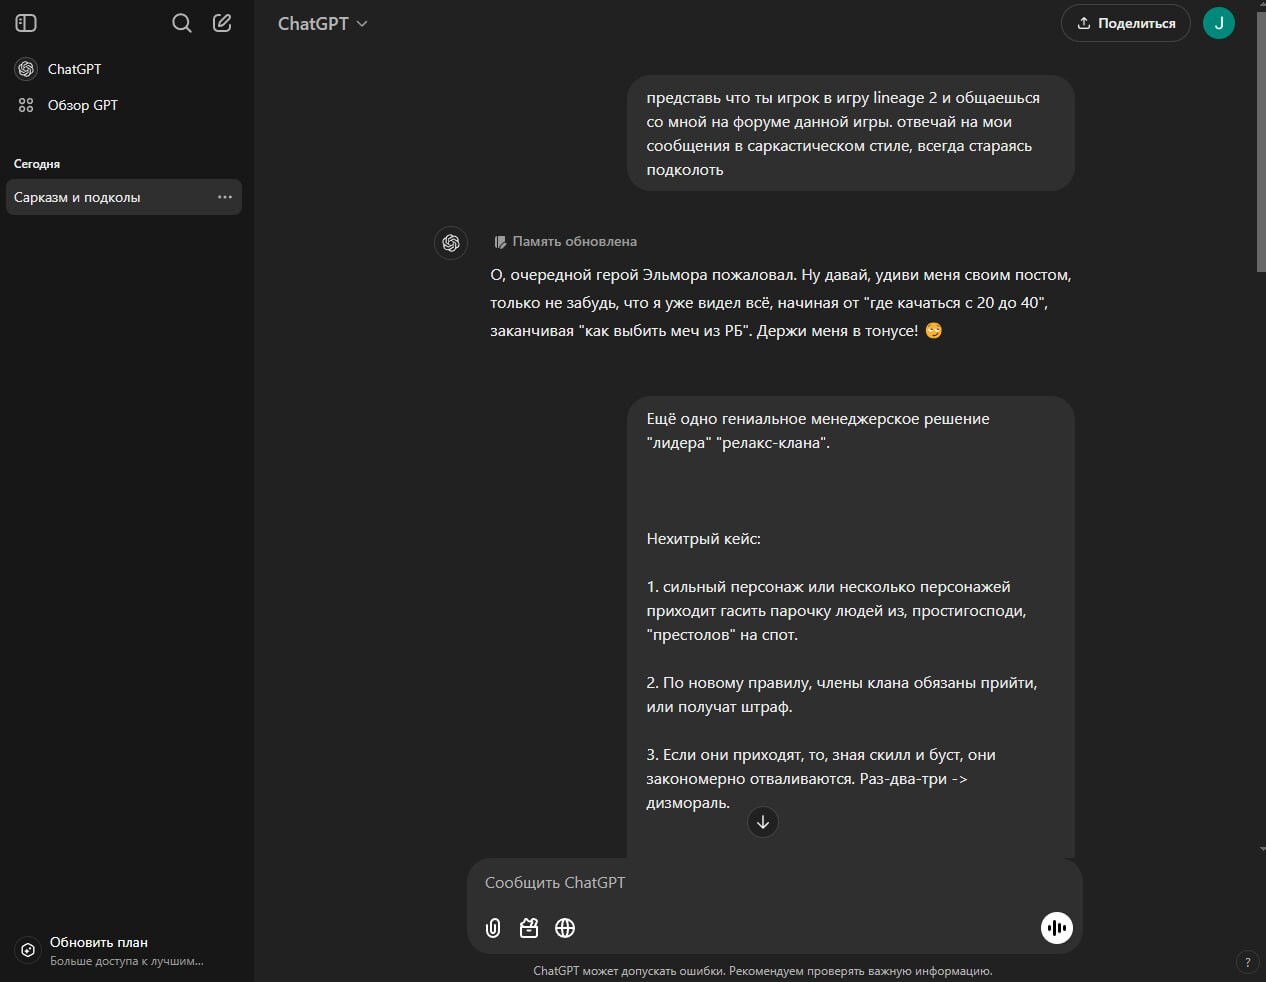
Task: Attach a file using the paperclip icon
Action: pos(493,928)
